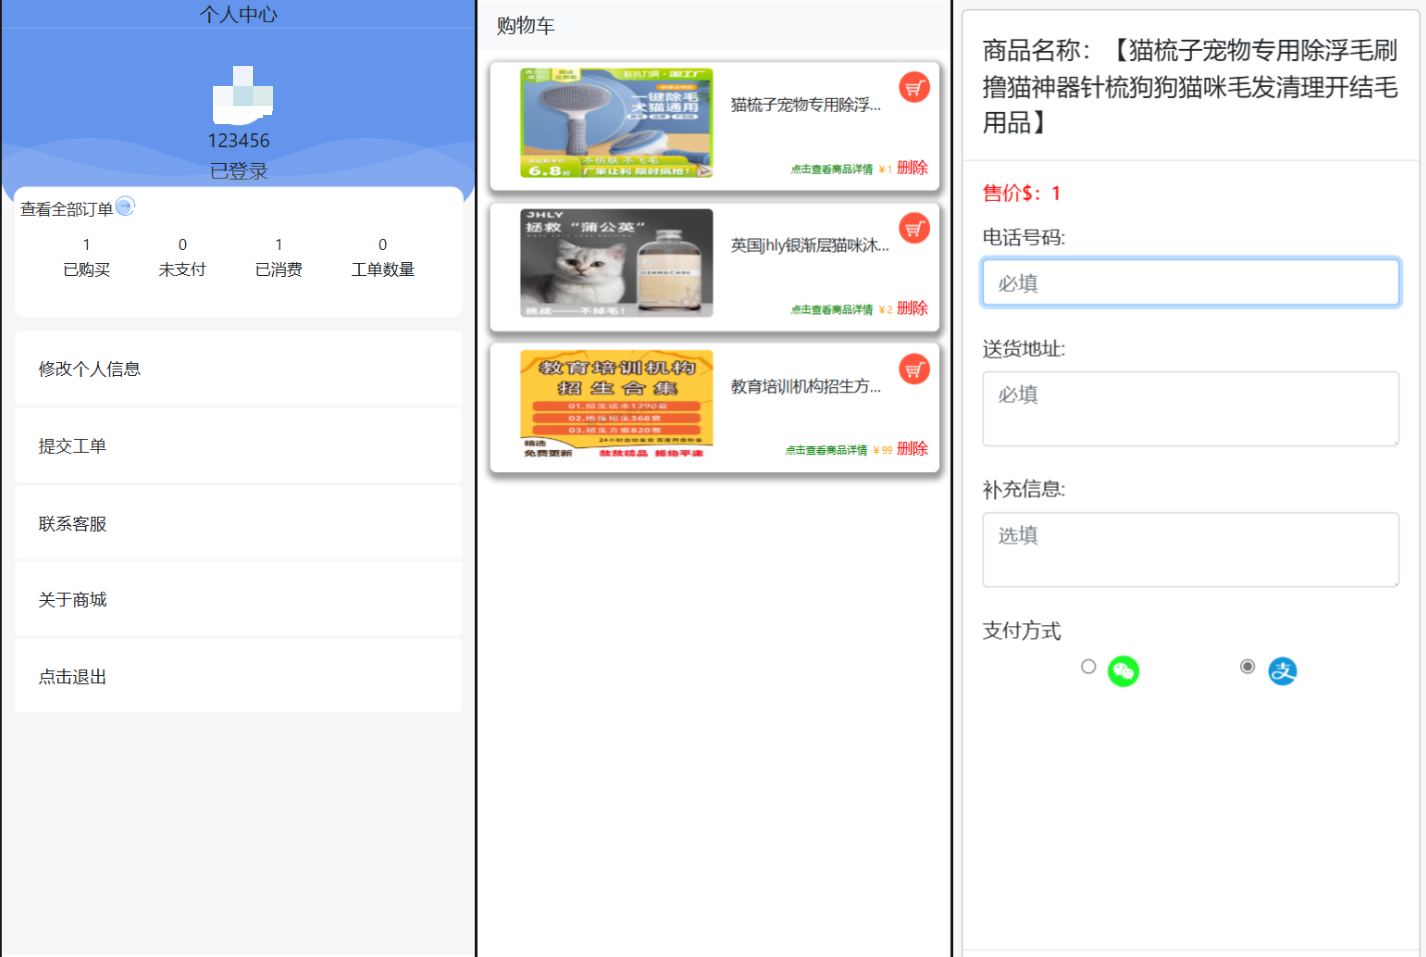The width and height of the screenshot is (1426, 957).
Task: Click the 送货地址 text area
Action: pos(1190,409)
